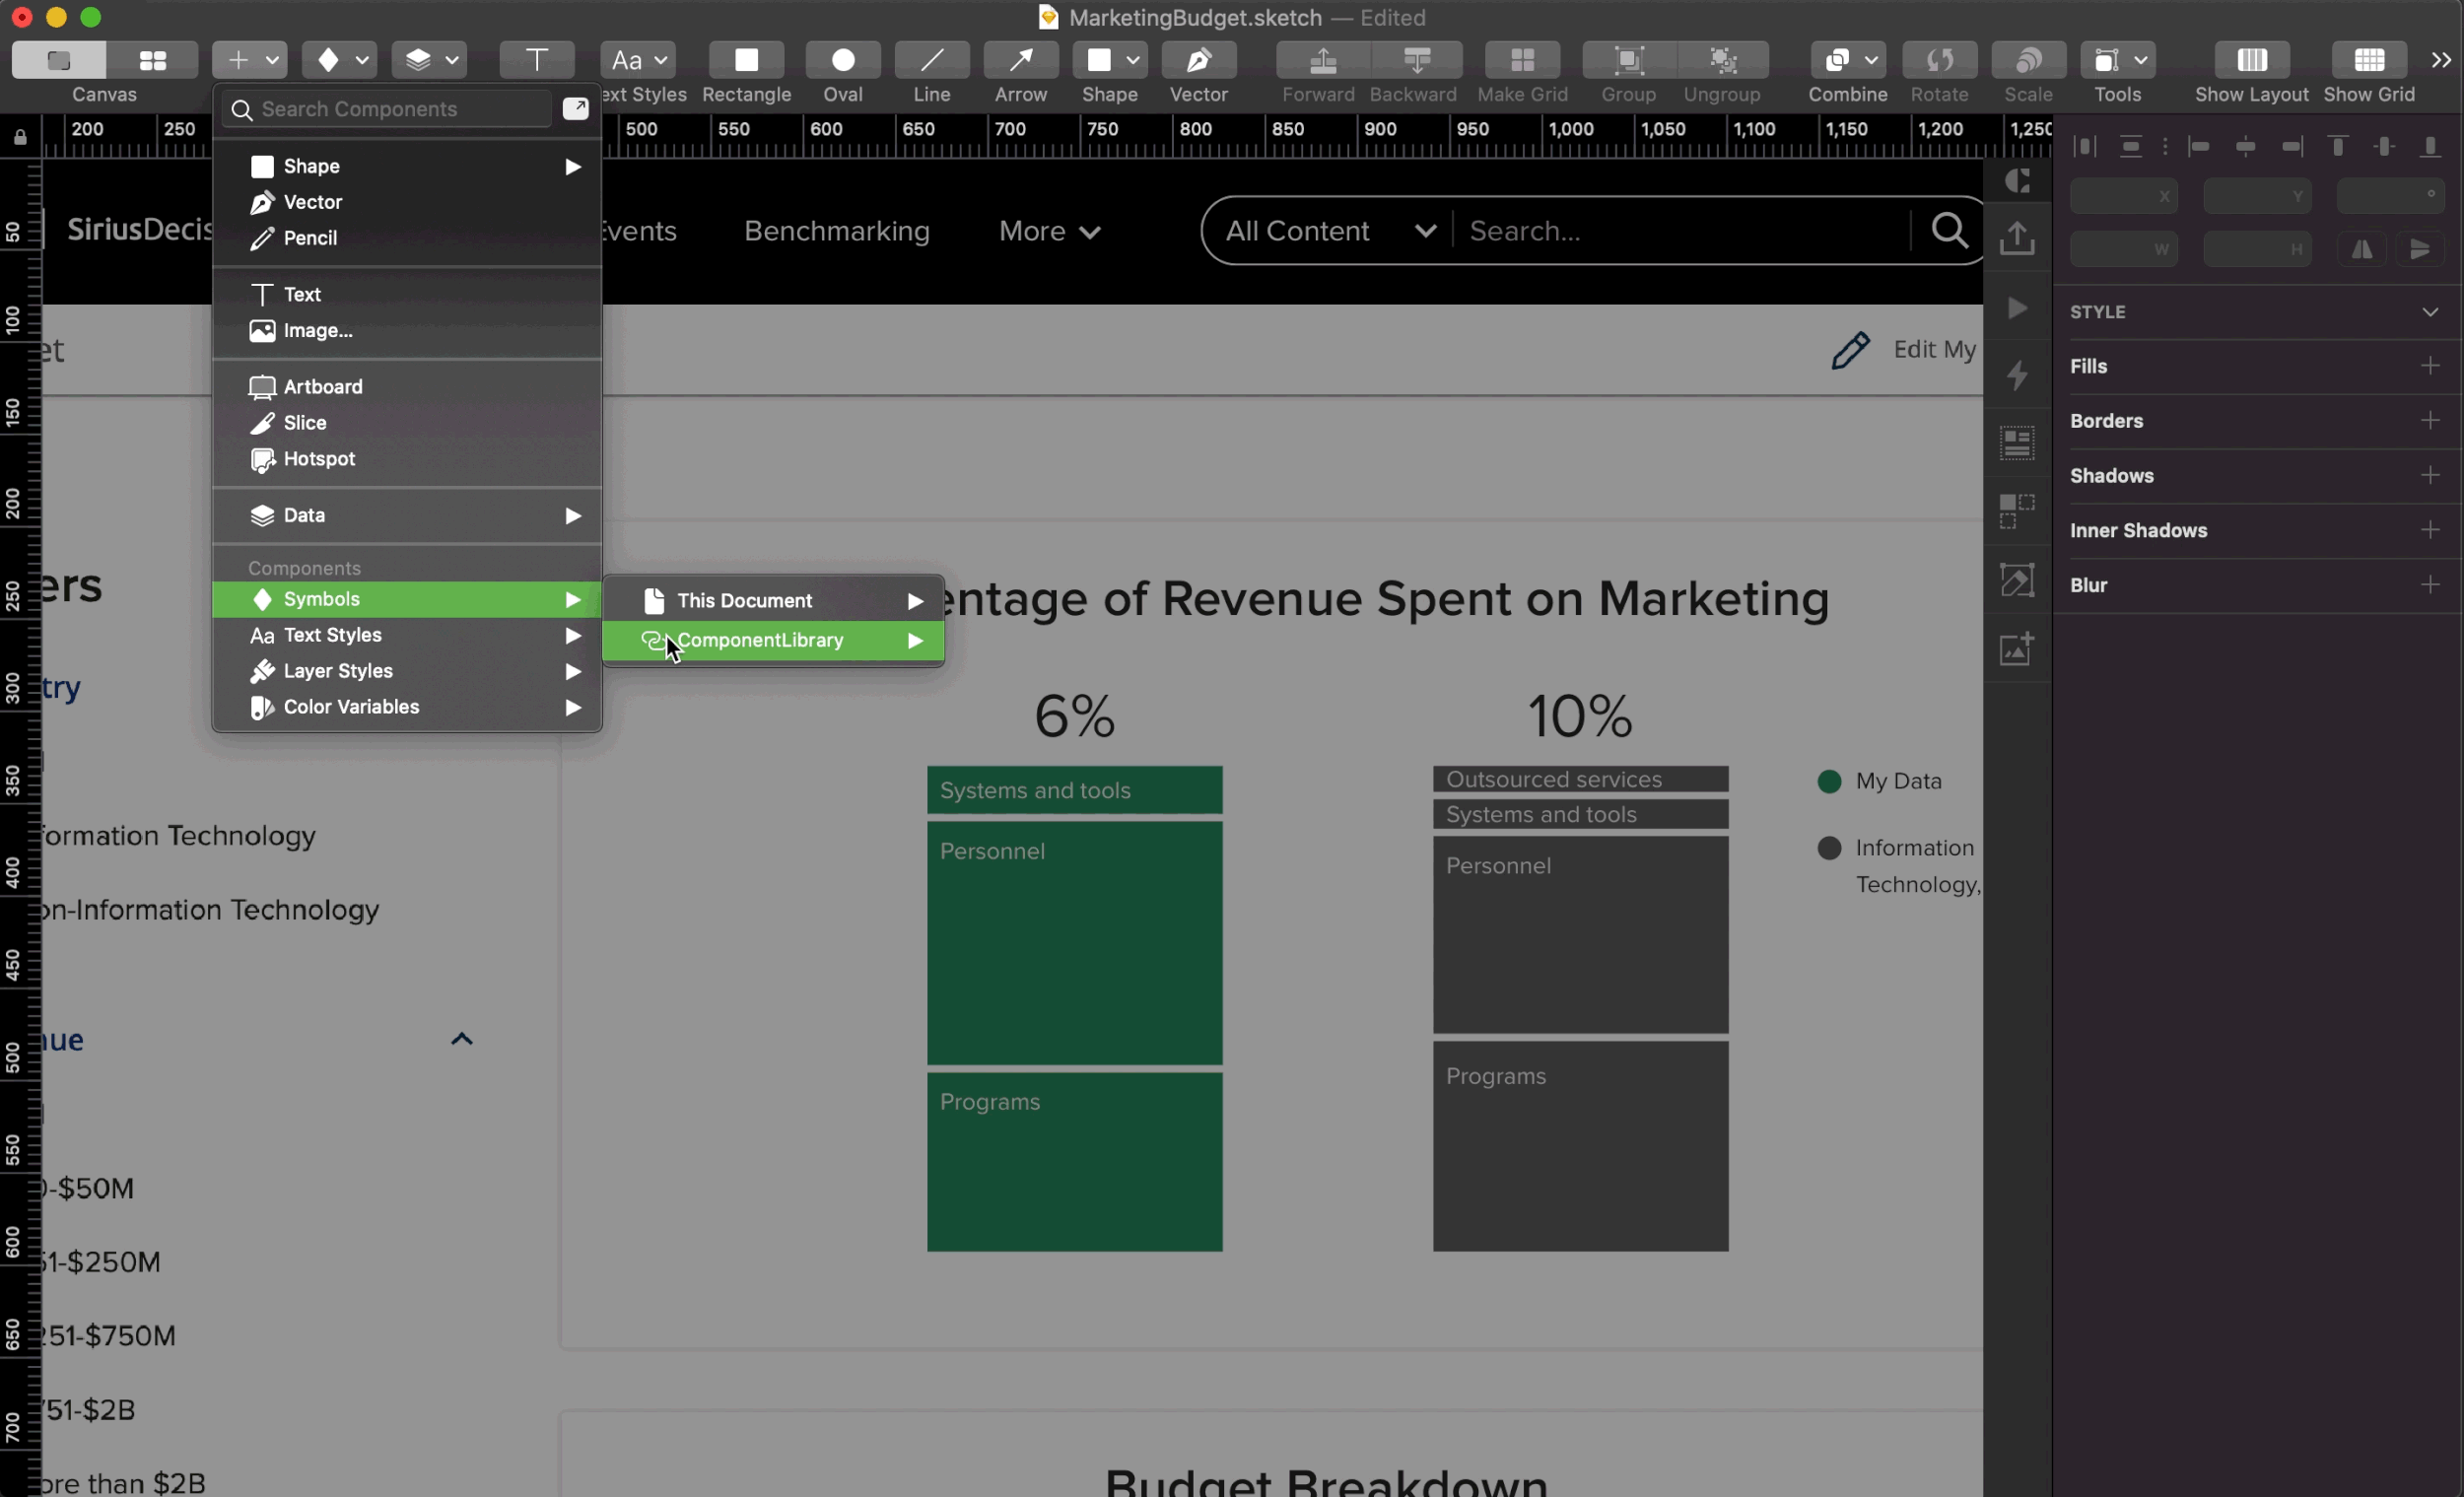Add a new Fill with plus button

[2430, 366]
